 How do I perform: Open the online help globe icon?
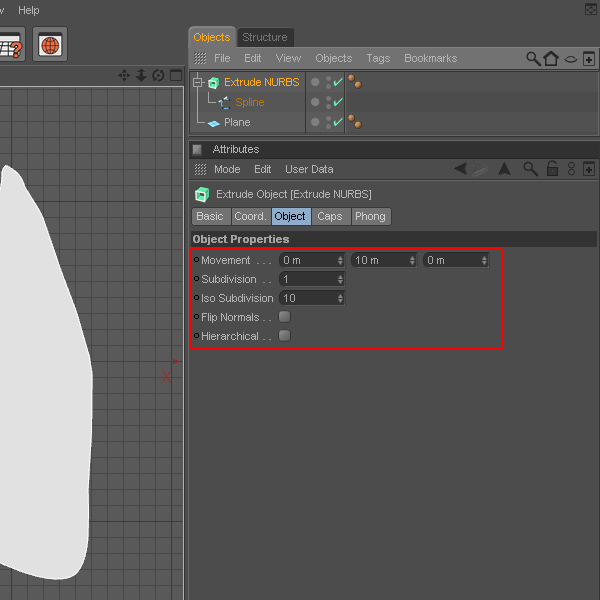[50, 44]
